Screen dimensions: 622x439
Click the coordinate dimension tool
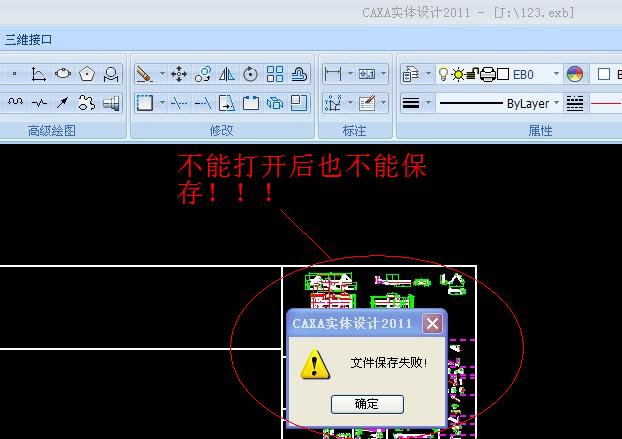pos(332,103)
